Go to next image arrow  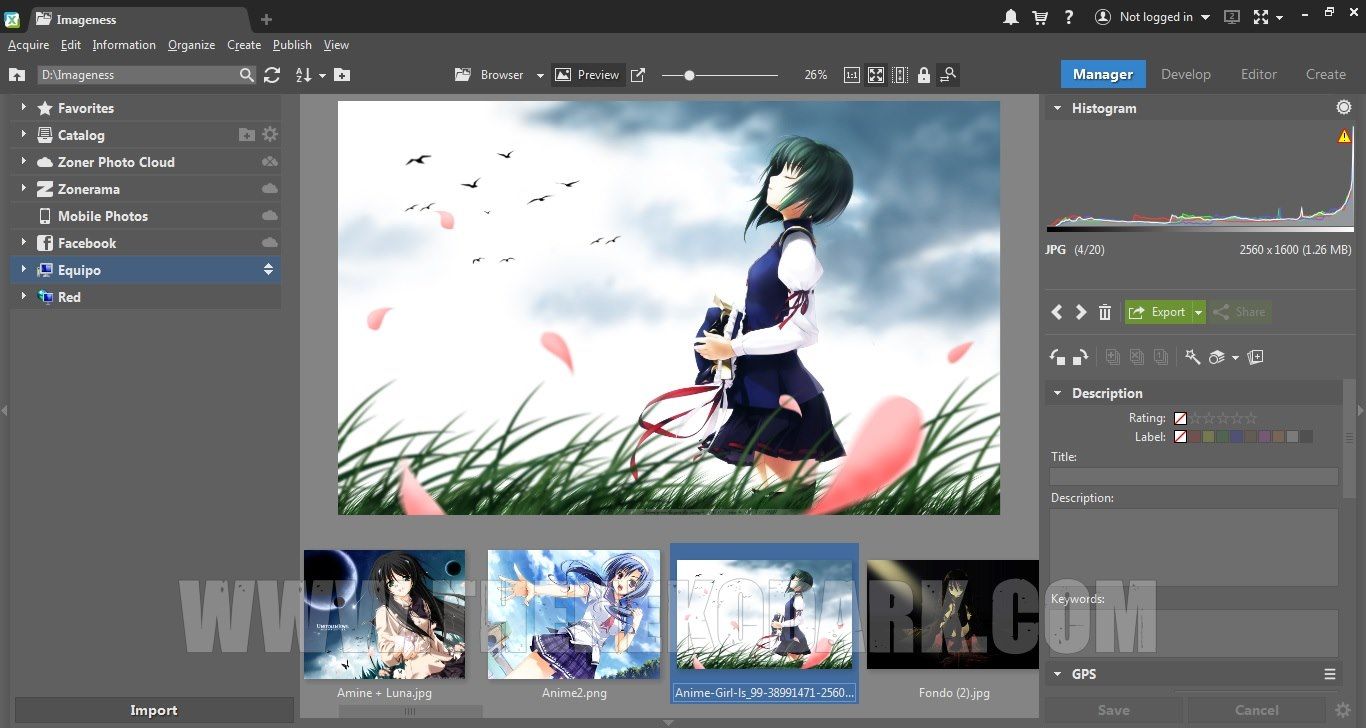(1080, 312)
